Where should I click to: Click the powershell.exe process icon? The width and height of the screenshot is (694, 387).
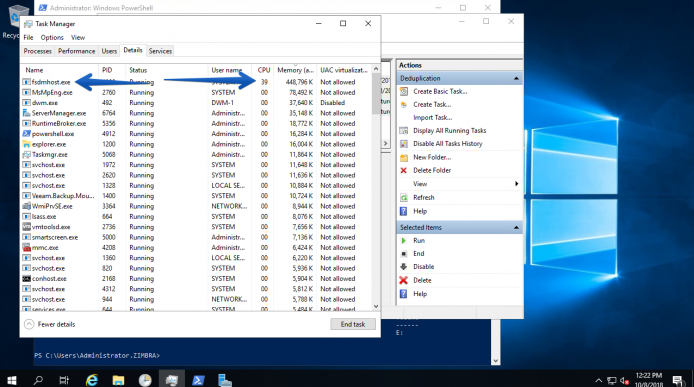pos(27,134)
